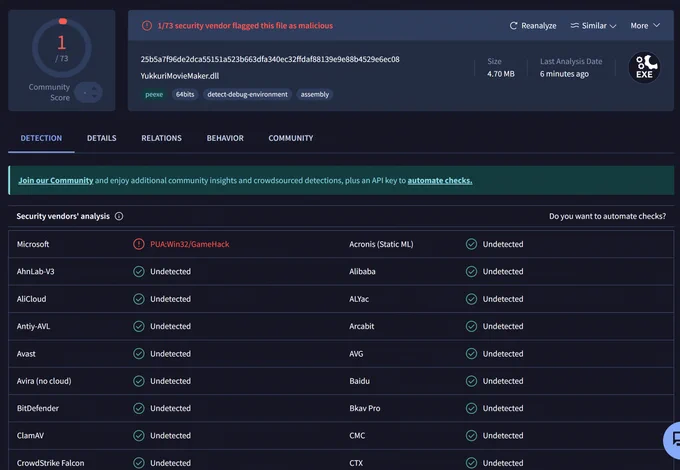Click the green check icon for Antiy-AVL
This screenshot has height=470, width=680.
pyautogui.click(x=139, y=326)
